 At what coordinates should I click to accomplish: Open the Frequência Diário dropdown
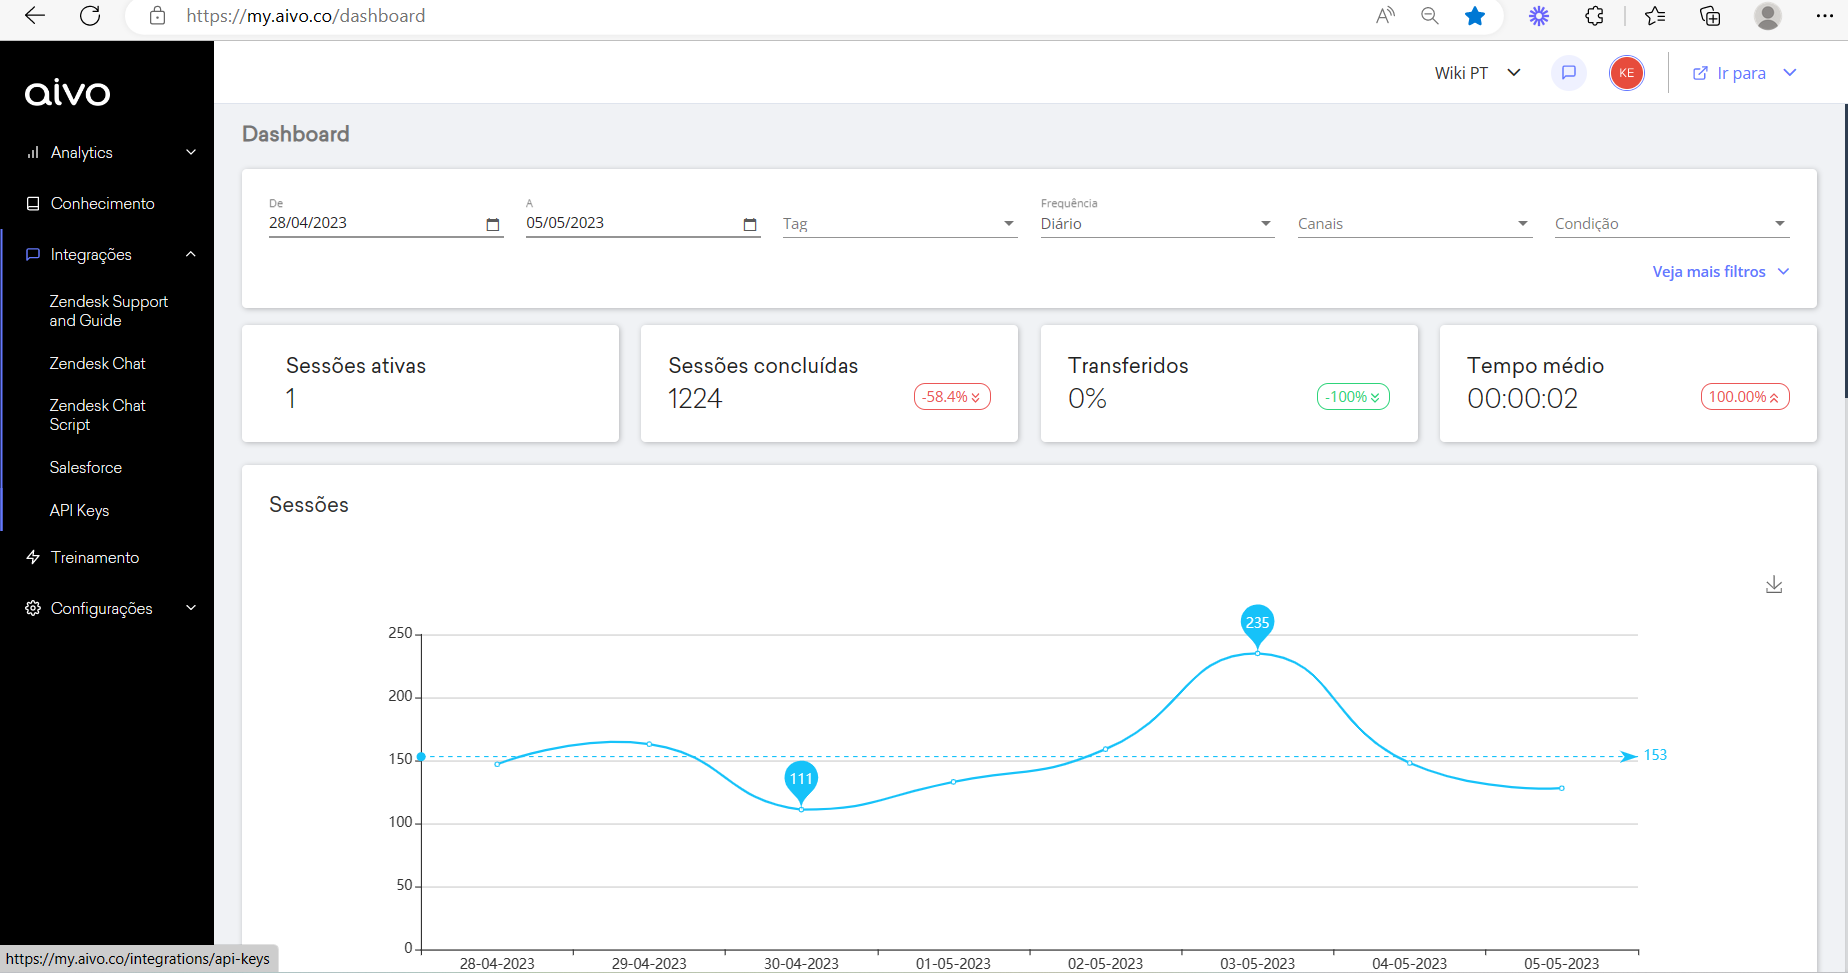click(x=1155, y=224)
